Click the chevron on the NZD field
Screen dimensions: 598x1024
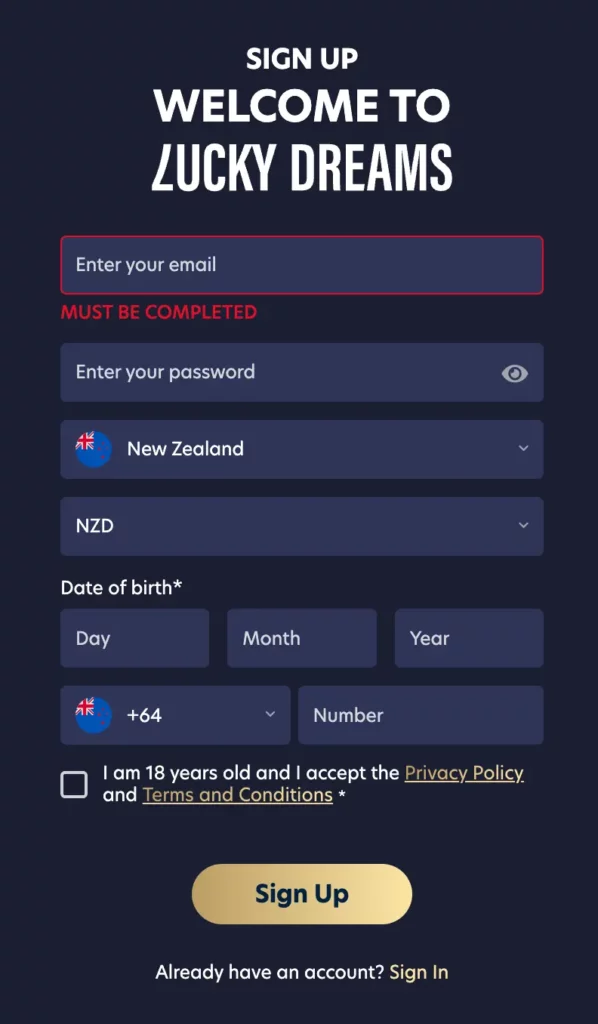tap(523, 527)
